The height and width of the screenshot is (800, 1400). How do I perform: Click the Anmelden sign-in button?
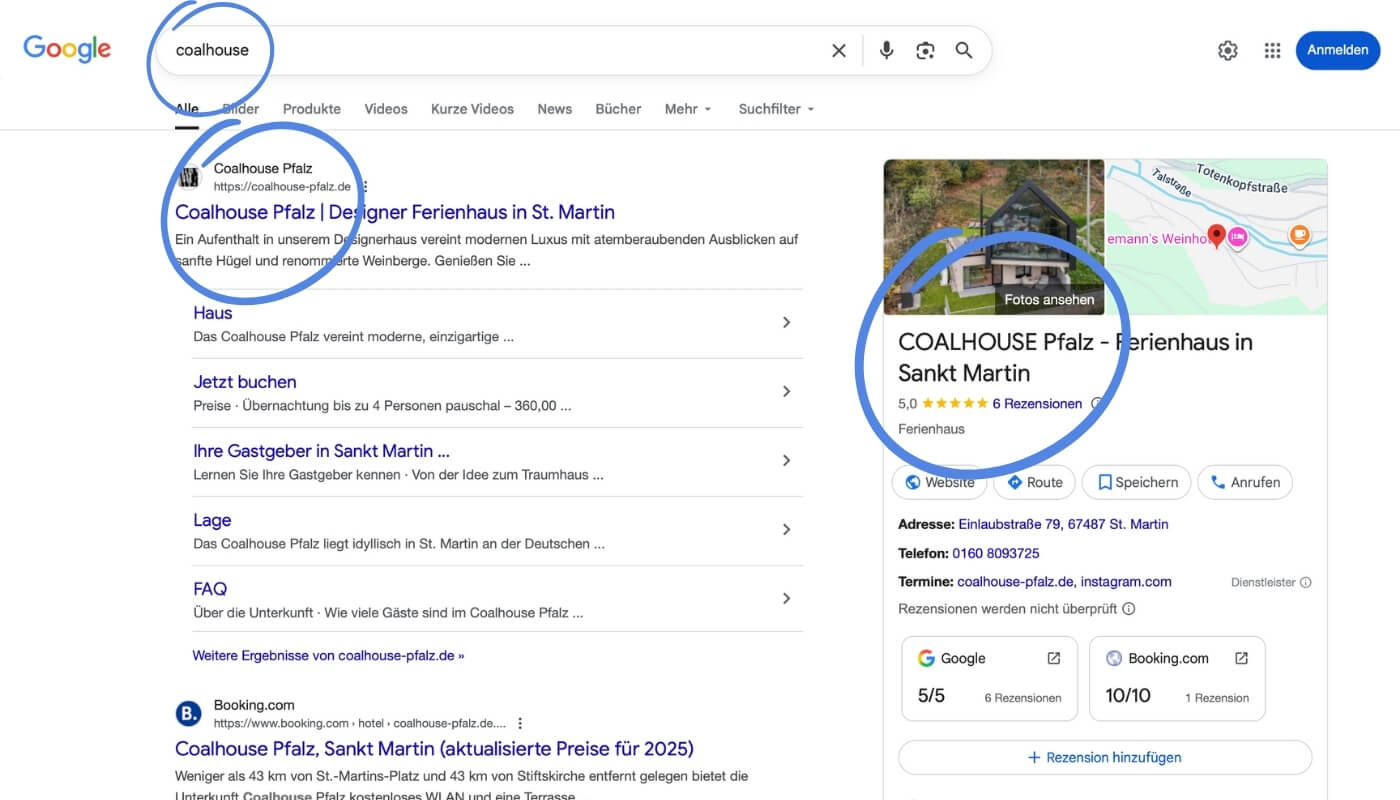pyautogui.click(x=1337, y=51)
